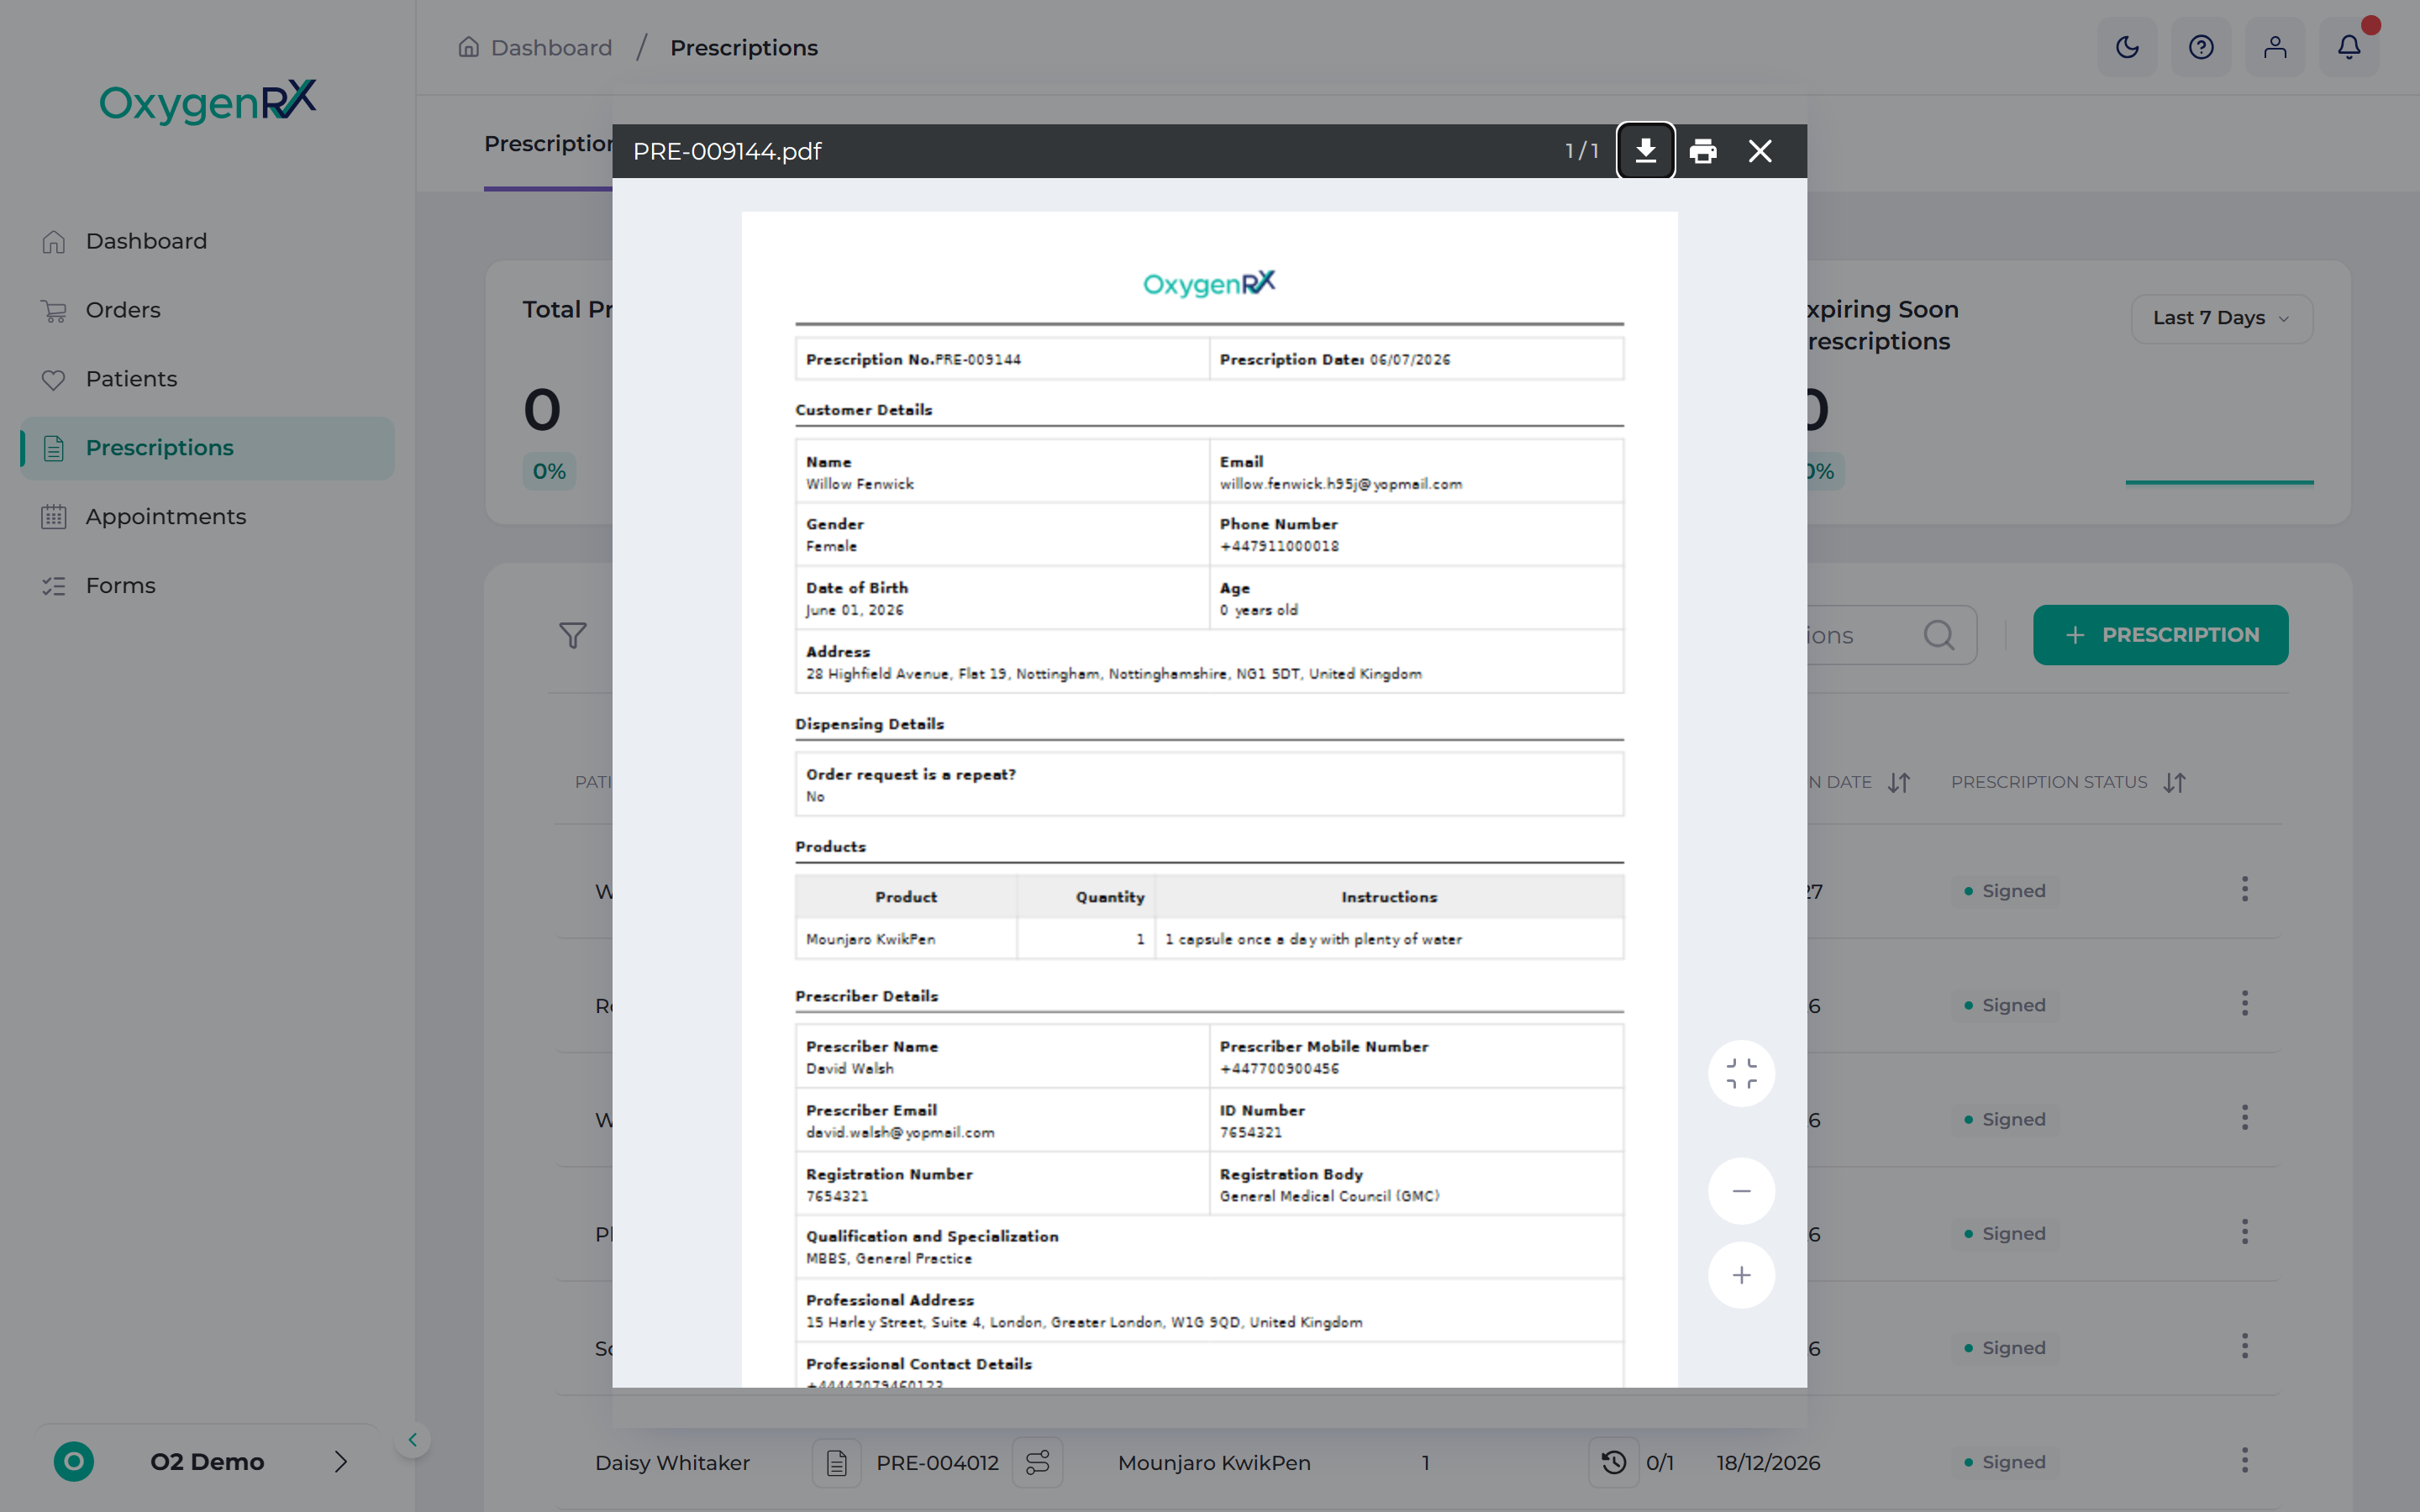Click the PDF title PRE-009144.pdf
2420x1512 pixels.
727,151
